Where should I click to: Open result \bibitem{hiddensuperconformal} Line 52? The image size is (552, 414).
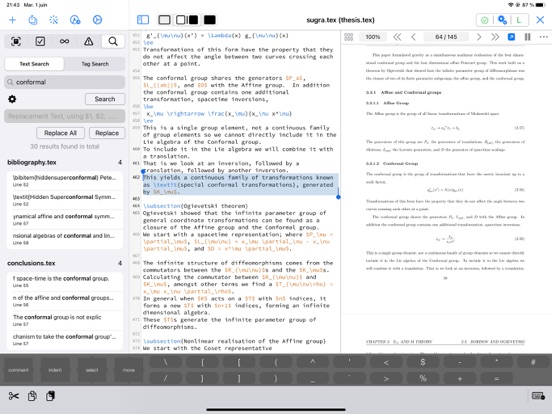tap(65, 181)
